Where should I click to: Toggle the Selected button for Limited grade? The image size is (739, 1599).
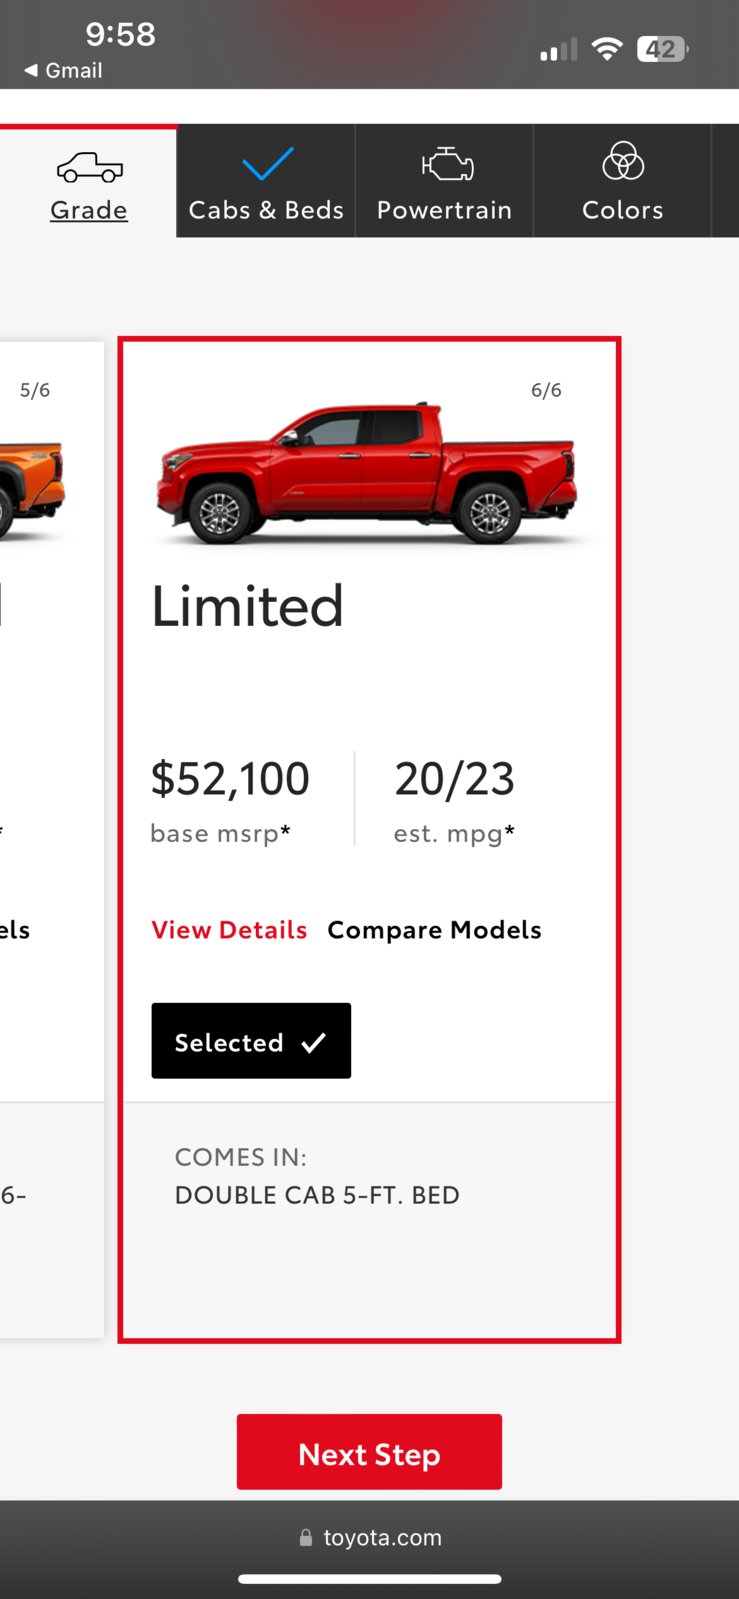pos(251,1041)
